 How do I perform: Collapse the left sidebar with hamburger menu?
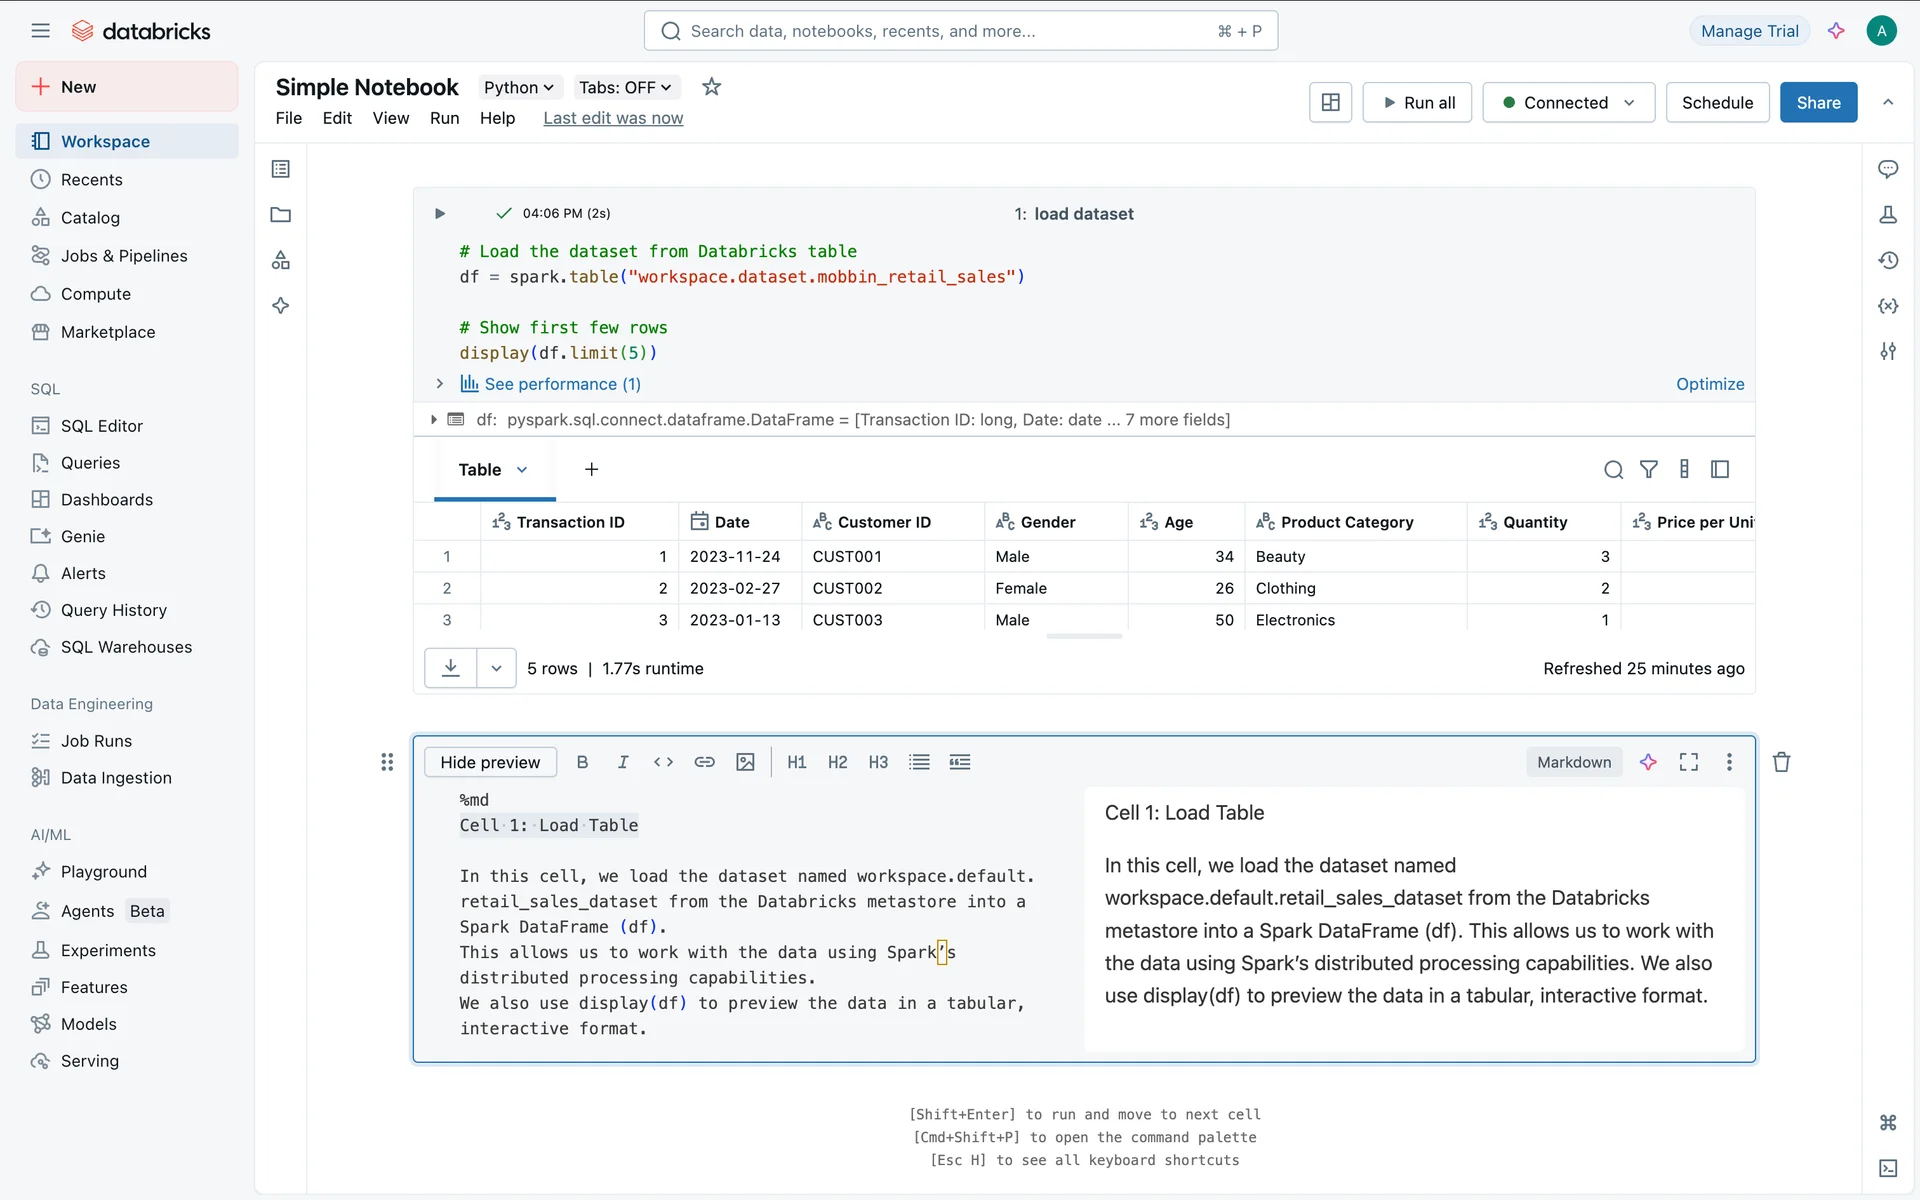(x=40, y=31)
